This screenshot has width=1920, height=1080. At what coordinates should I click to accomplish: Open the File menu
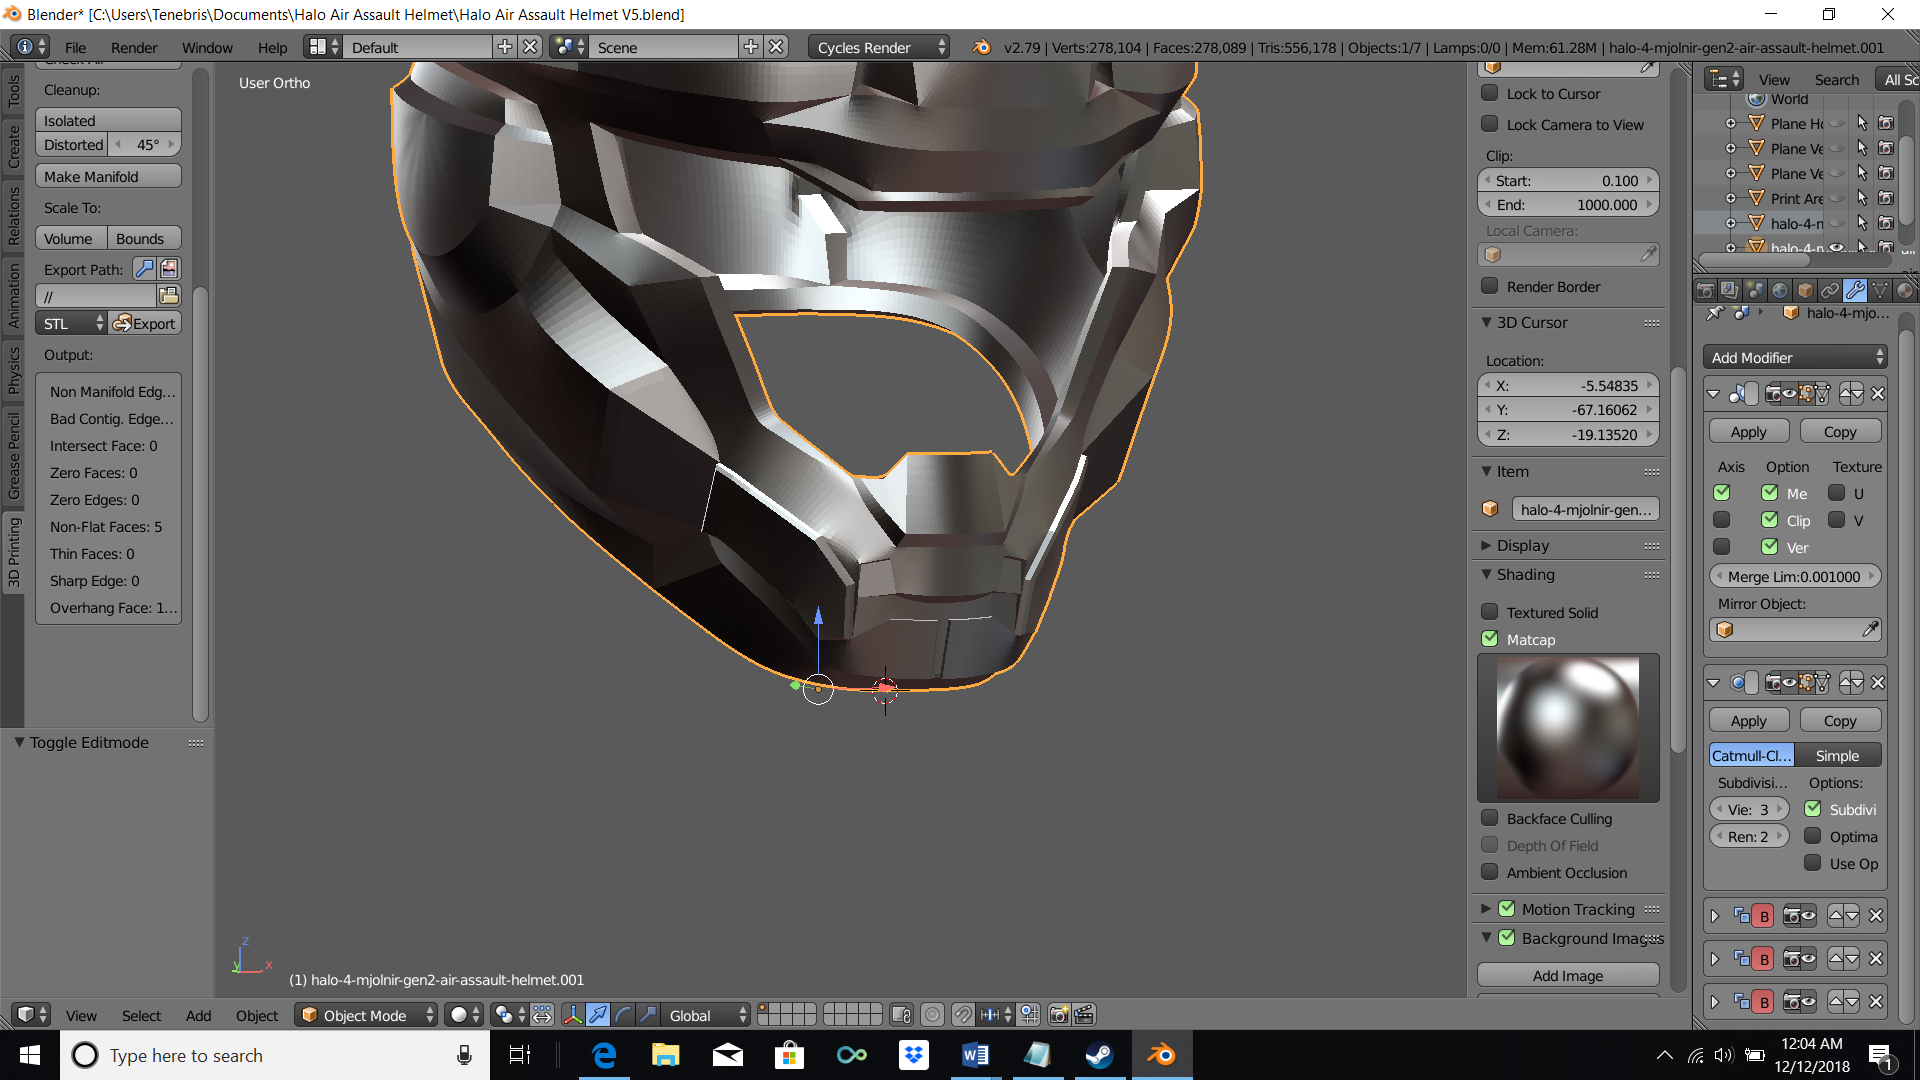pyautogui.click(x=75, y=47)
